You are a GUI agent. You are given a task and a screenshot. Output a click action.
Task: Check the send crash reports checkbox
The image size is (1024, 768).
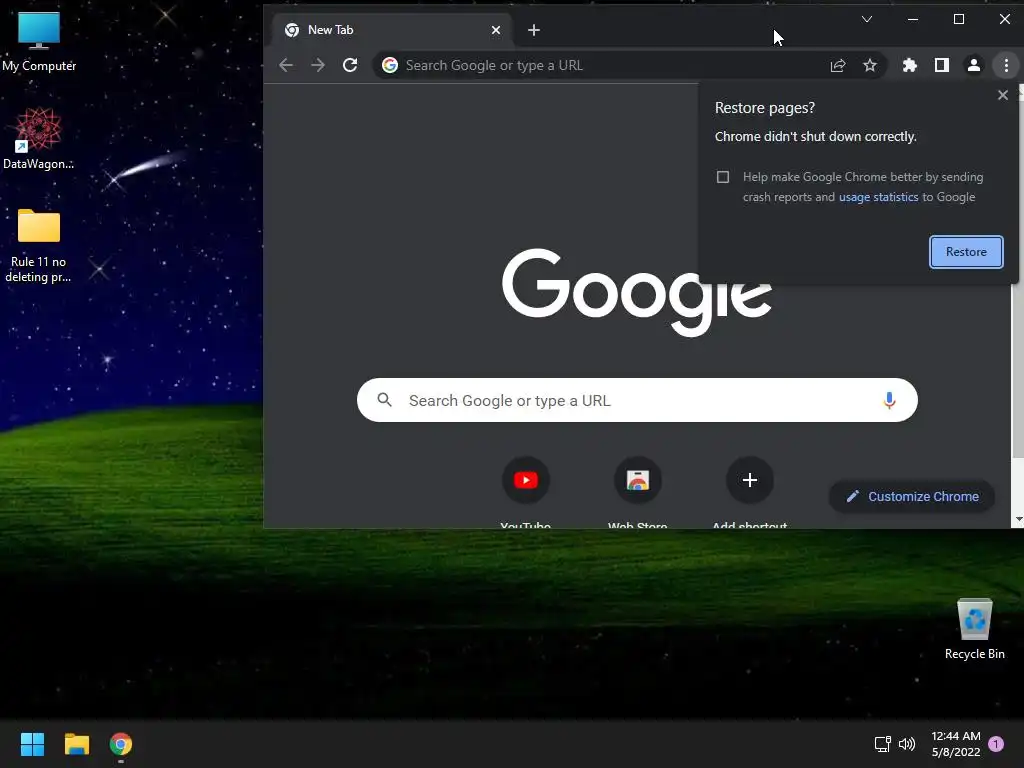pyautogui.click(x=722, y=177)
